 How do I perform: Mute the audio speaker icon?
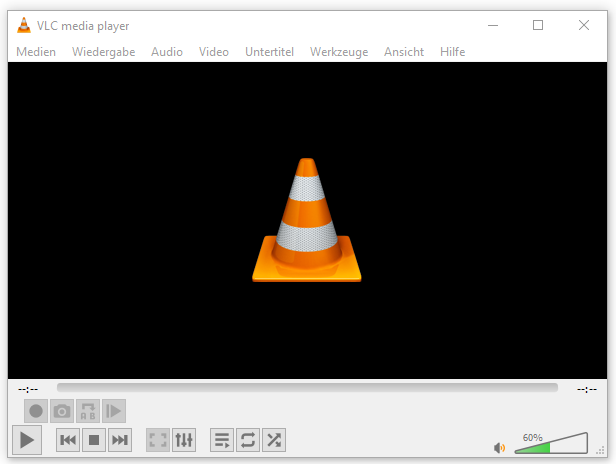[x=499, y=447]
